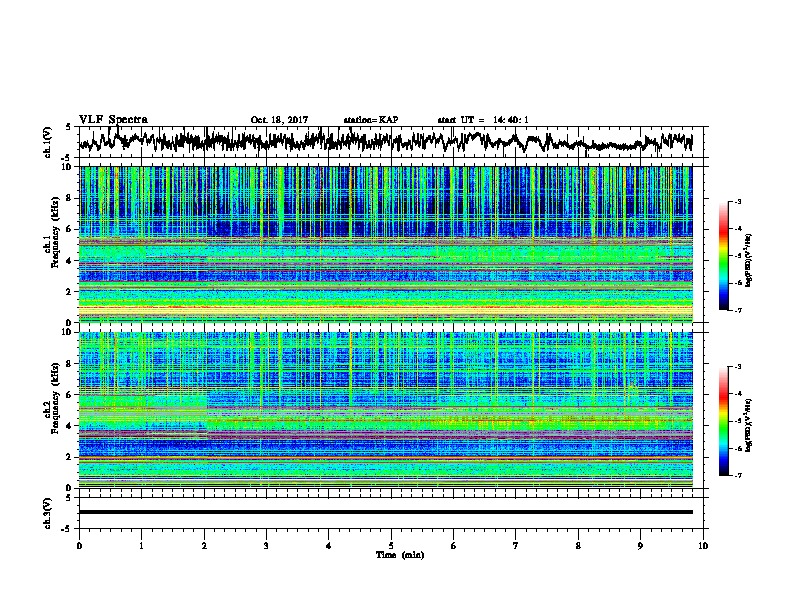Click the ch.1 spectrogram panel

coord(386,244)
